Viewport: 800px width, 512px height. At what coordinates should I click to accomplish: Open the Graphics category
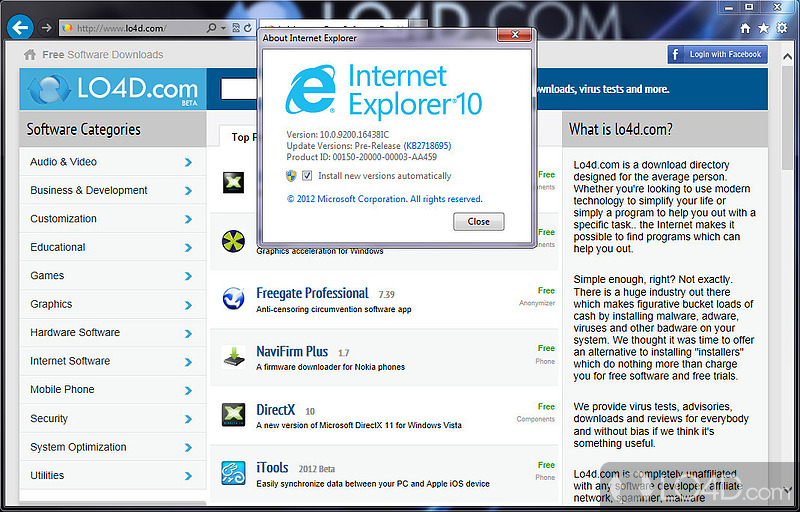coord(51,304)
